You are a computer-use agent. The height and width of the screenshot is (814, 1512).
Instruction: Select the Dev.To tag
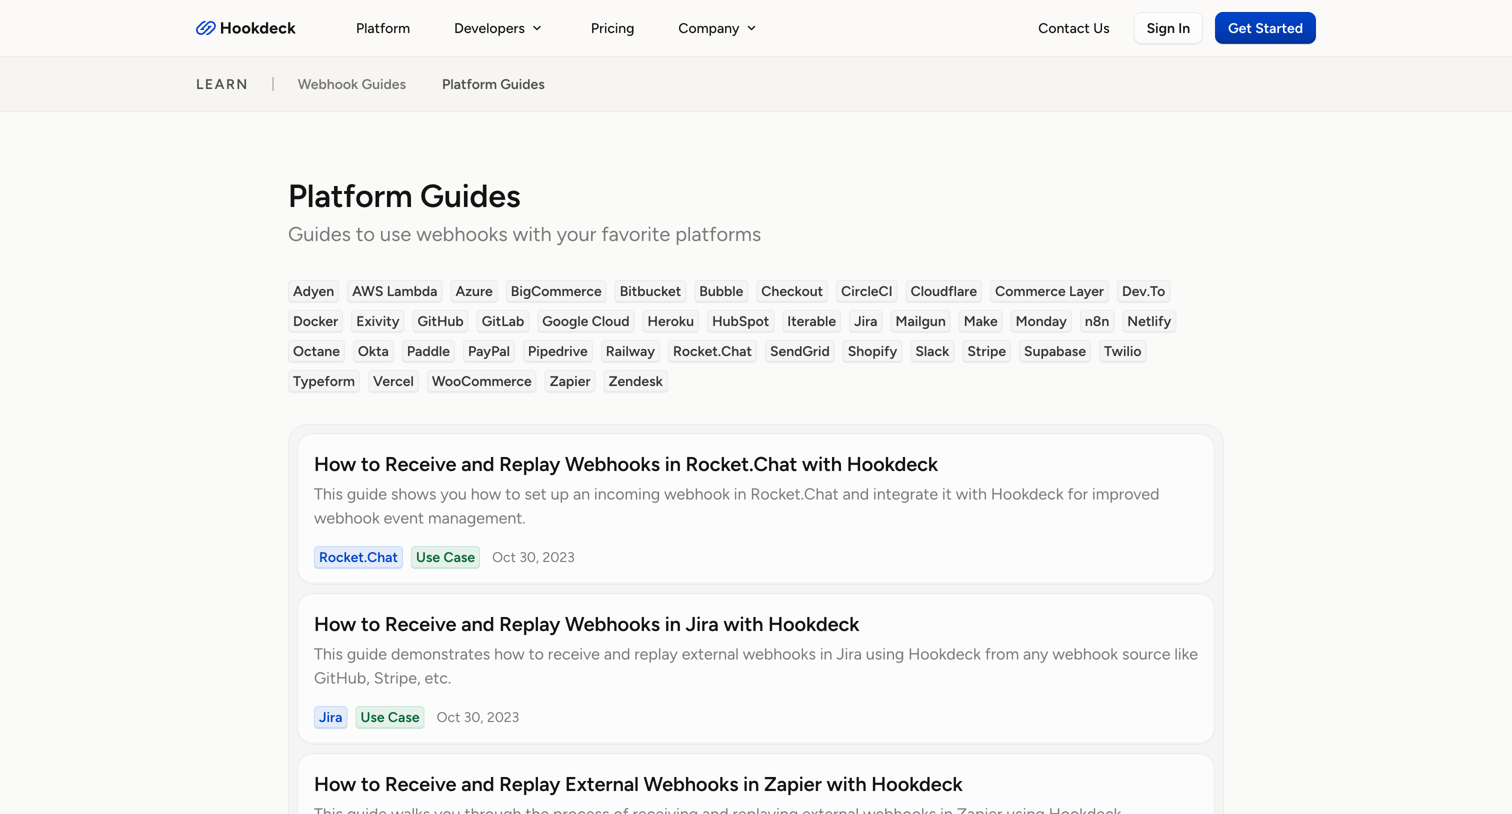point(1143,291)
